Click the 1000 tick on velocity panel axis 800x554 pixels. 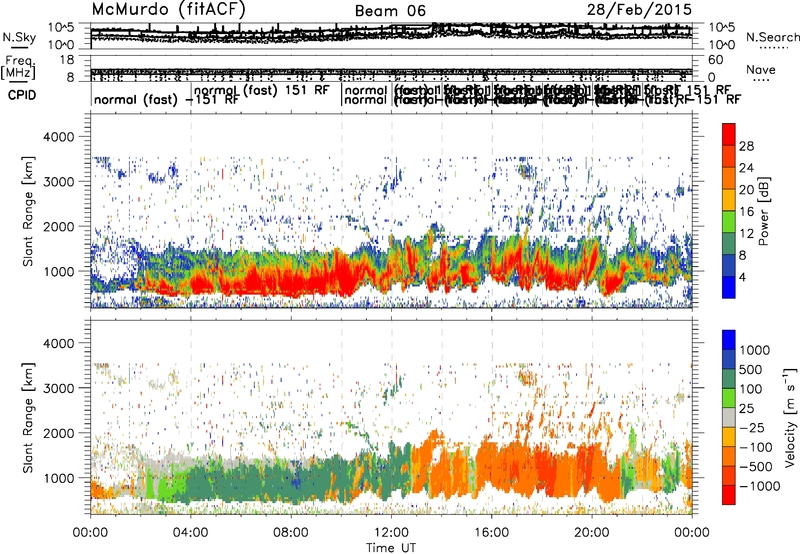pos(61,478)
